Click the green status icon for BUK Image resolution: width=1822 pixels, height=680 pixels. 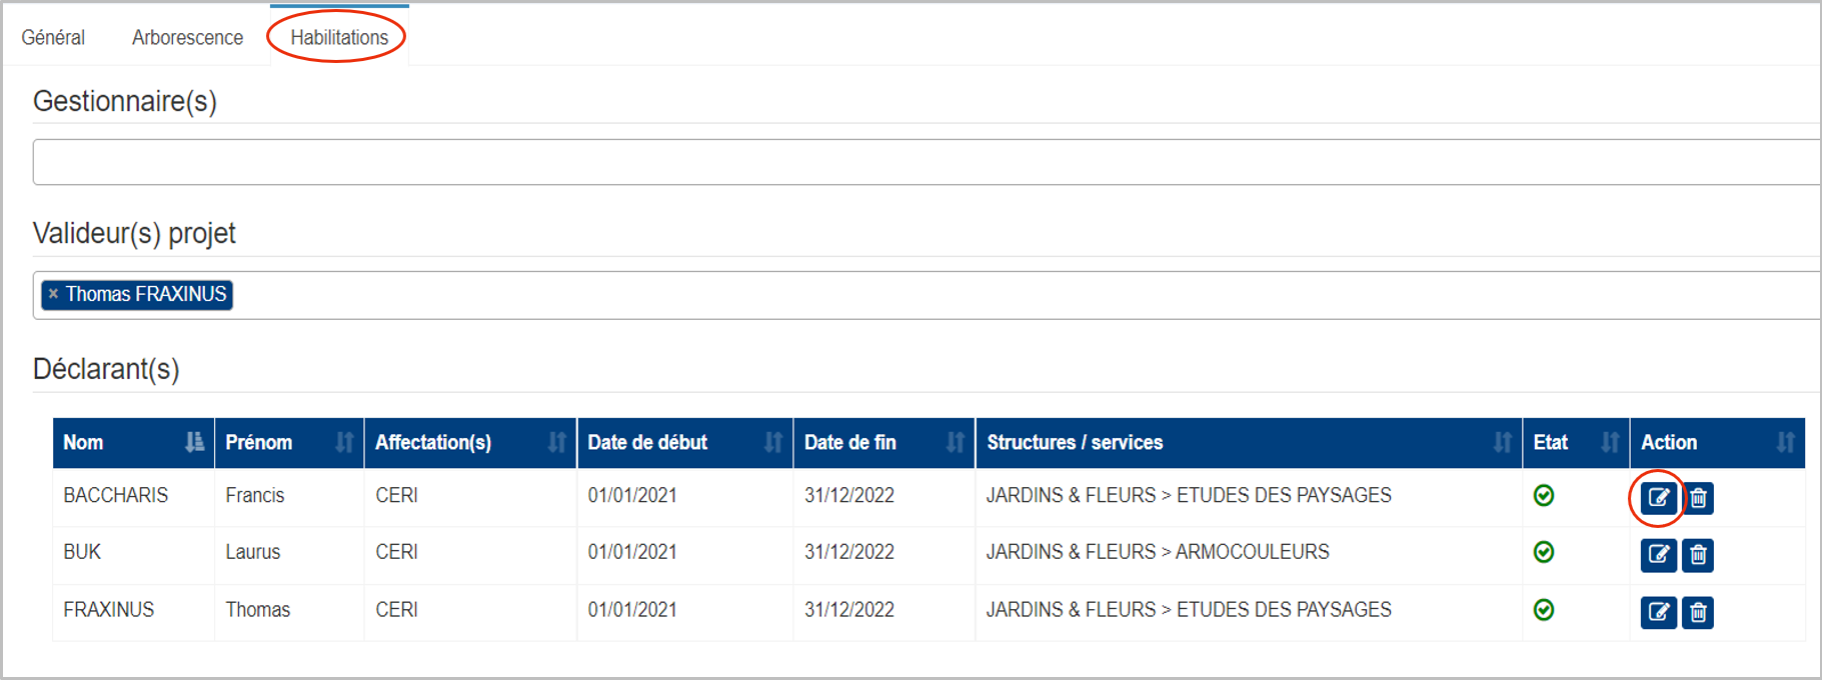coord(1543,552)
